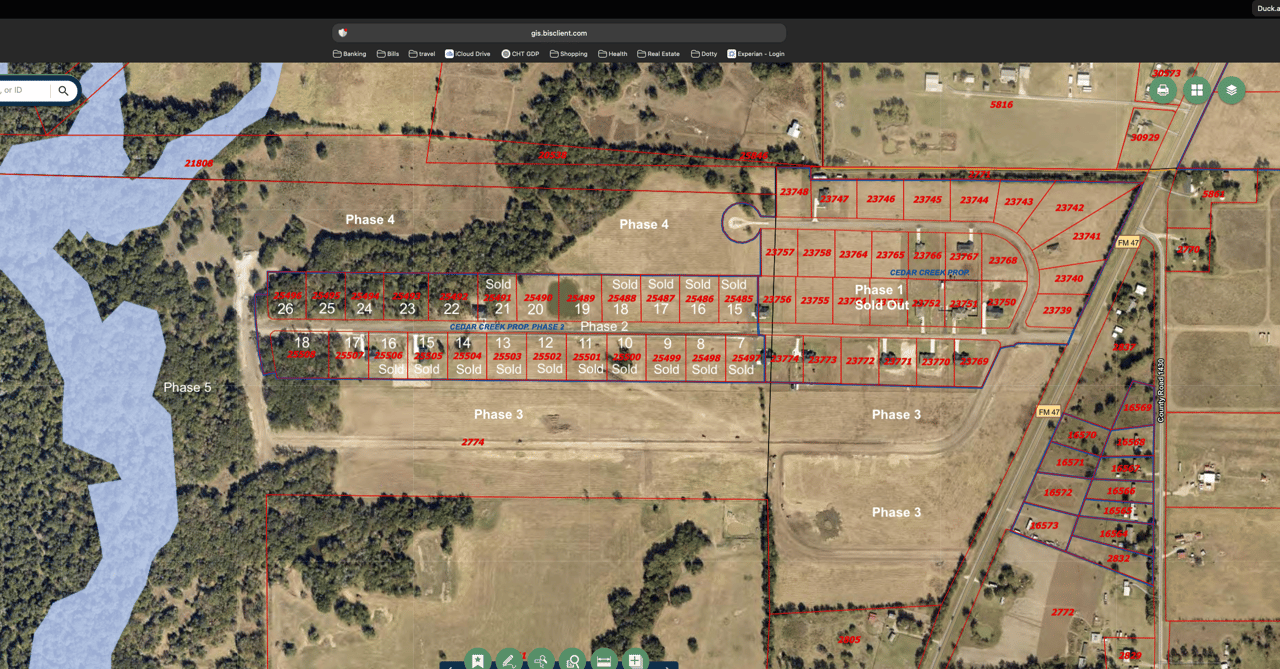This screenshot has height=669, width=1280.
Task: Select parcel 5816 label
Action: click(x=1001, y=104)
